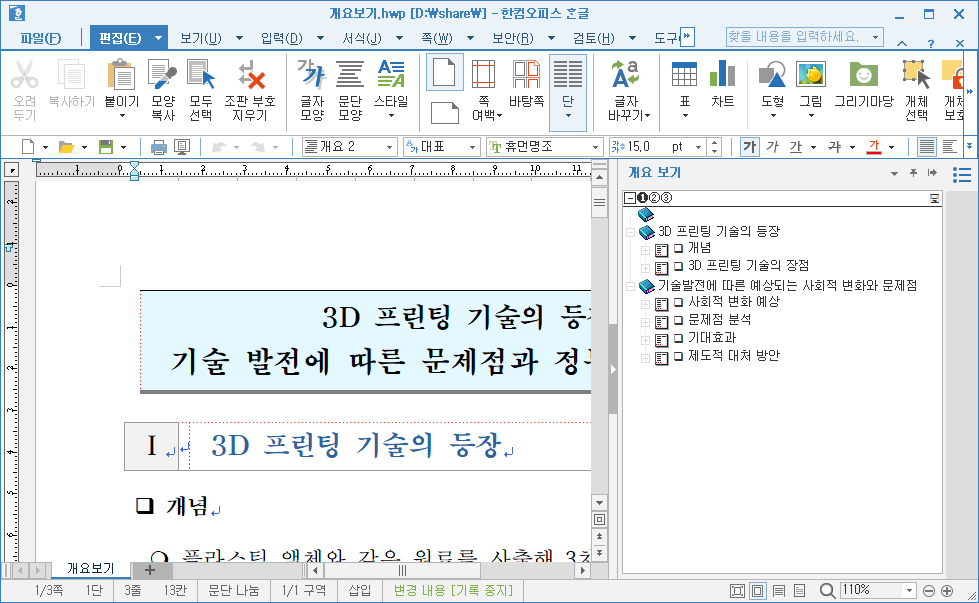Toggle underline 가 formatting button

coord(795,147)
